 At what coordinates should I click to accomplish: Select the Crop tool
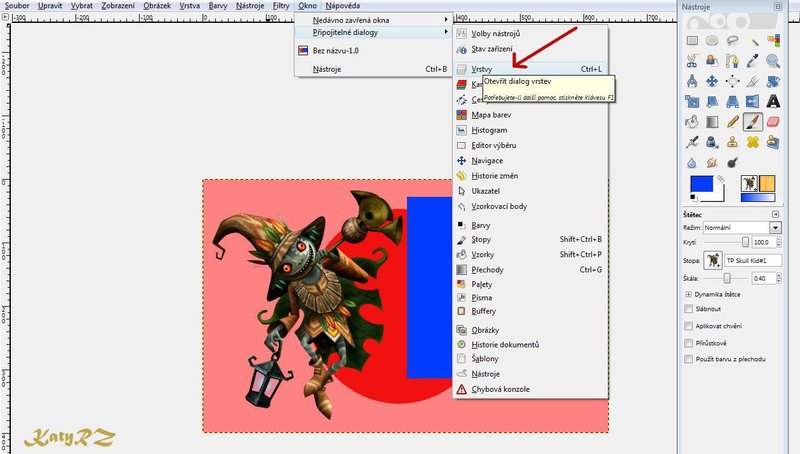(x=753, y=81)
